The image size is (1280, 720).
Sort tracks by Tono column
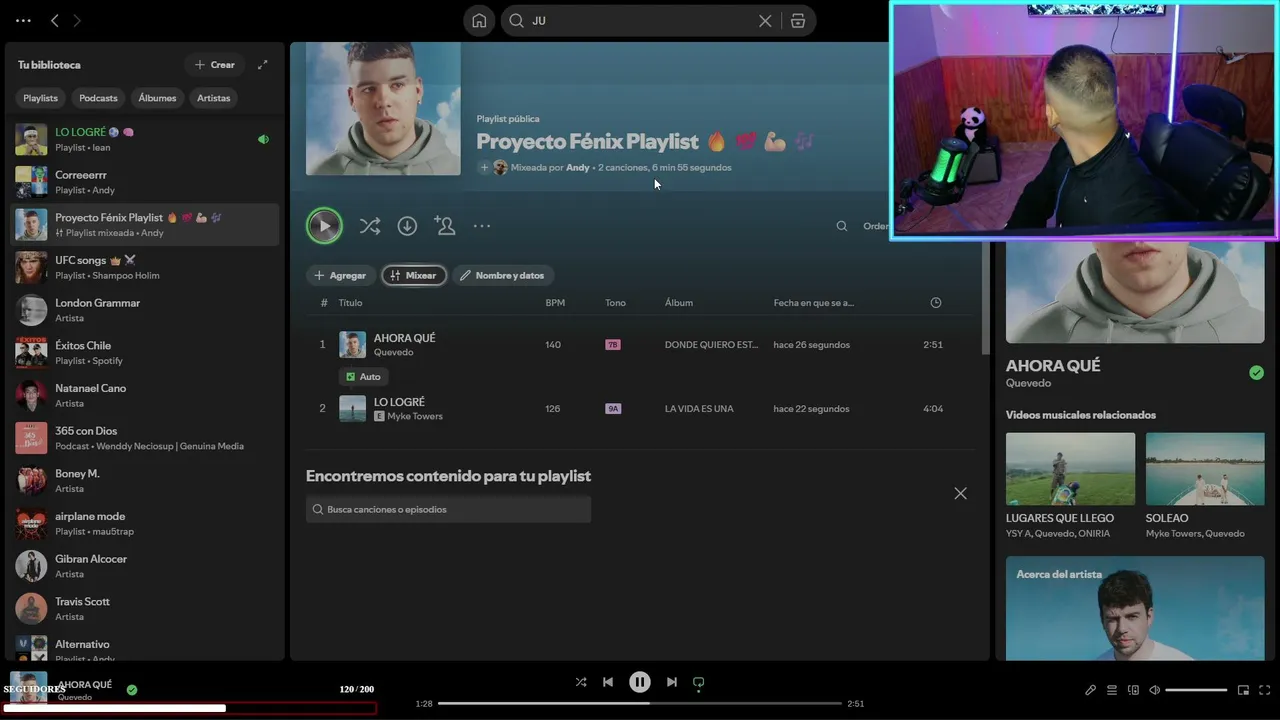pyautogui.click(x=615, y=303)
